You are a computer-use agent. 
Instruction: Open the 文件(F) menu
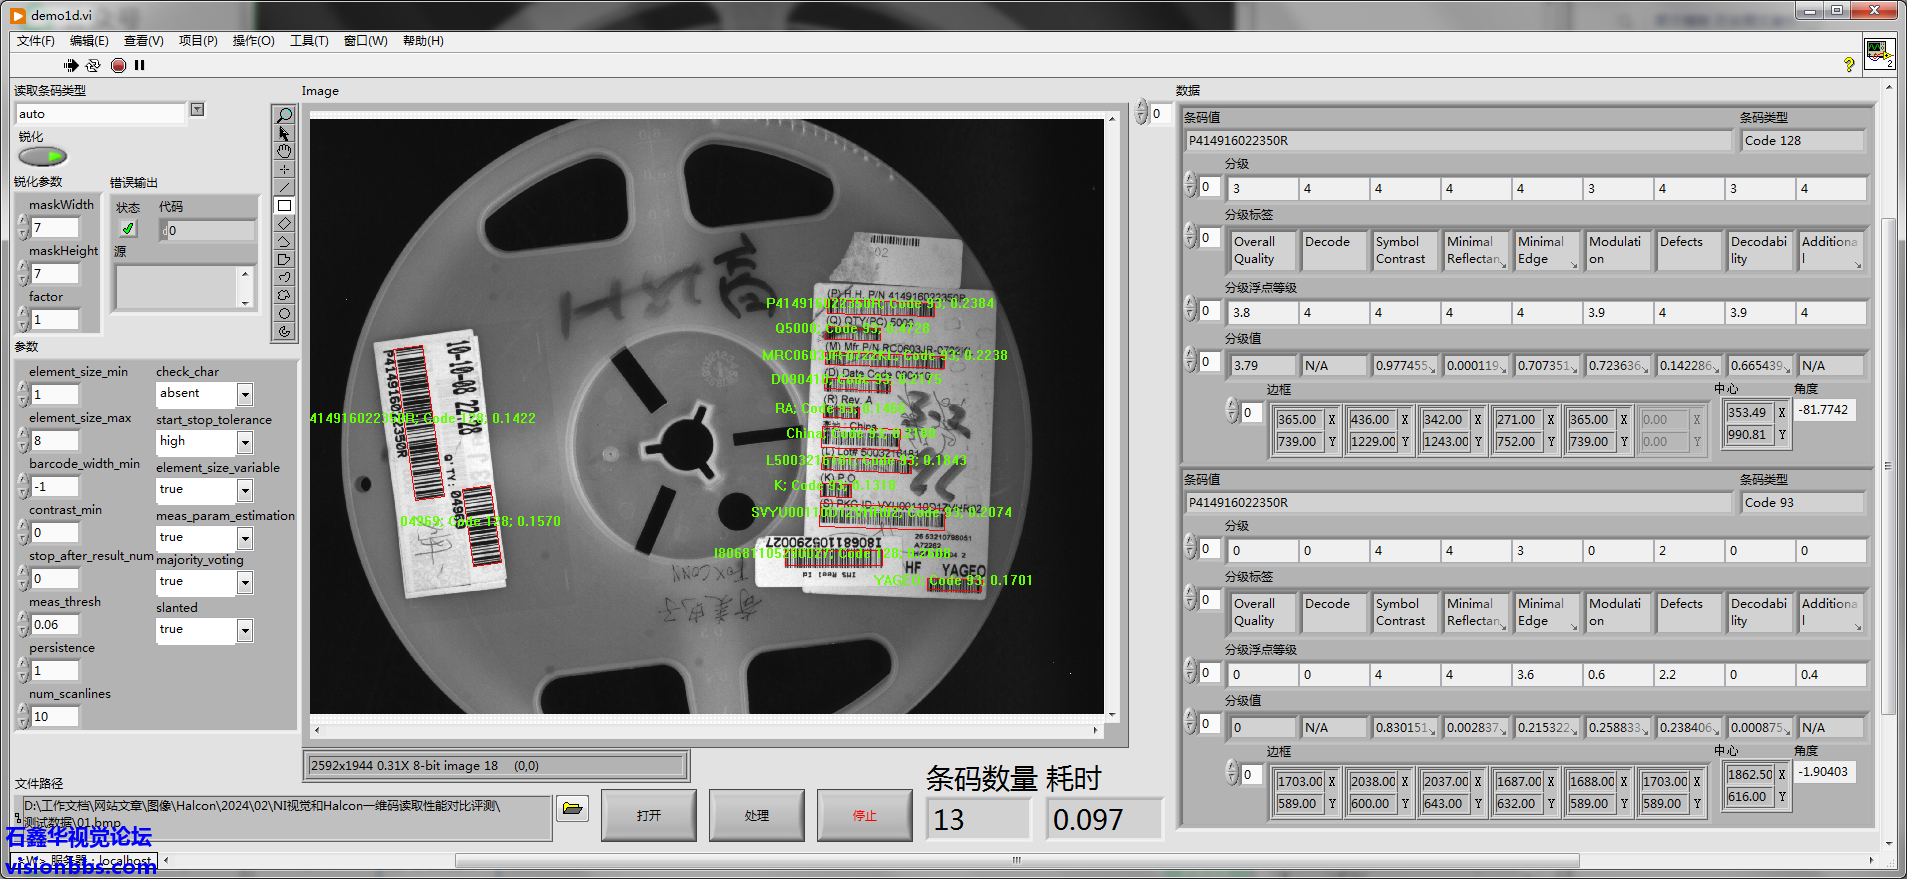[35, 41]
